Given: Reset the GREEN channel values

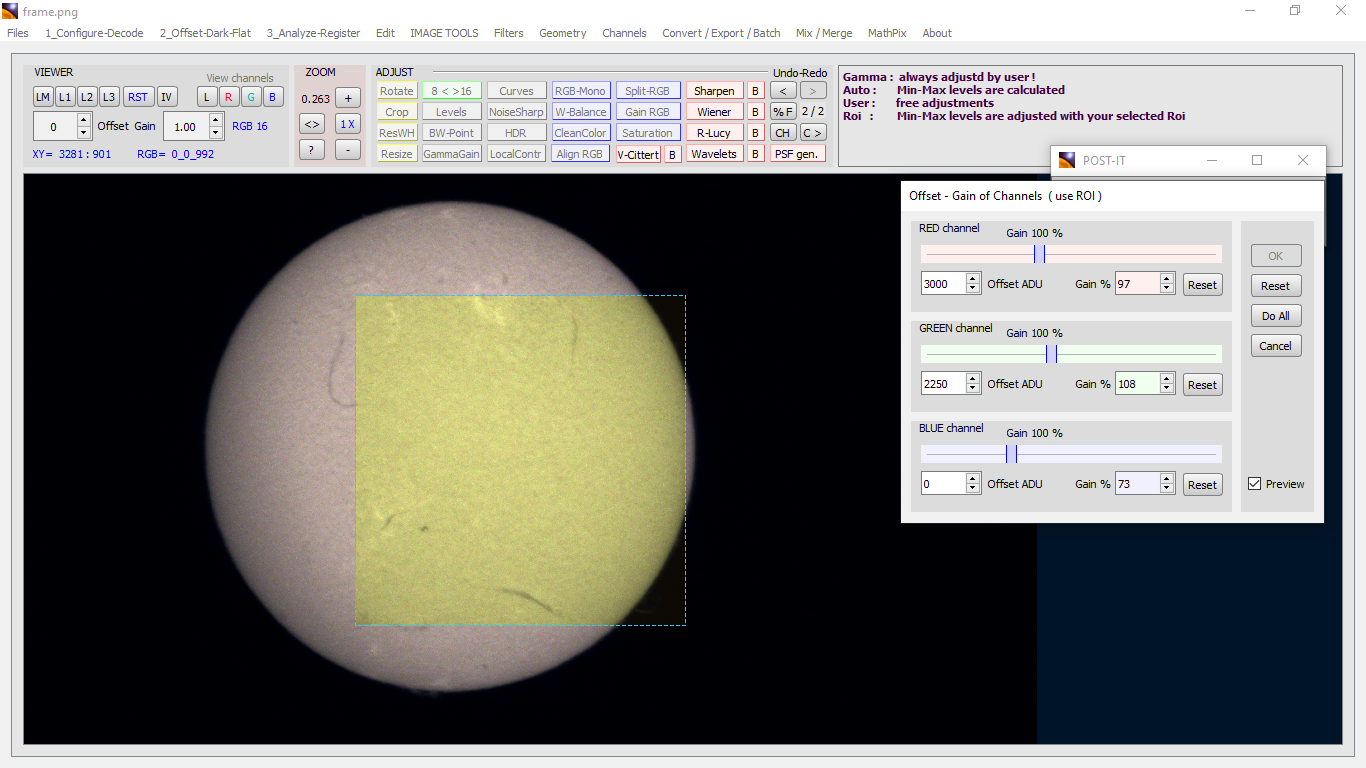Looking at the screenshot, I should pyautogui.click(x=1202, y=385).
